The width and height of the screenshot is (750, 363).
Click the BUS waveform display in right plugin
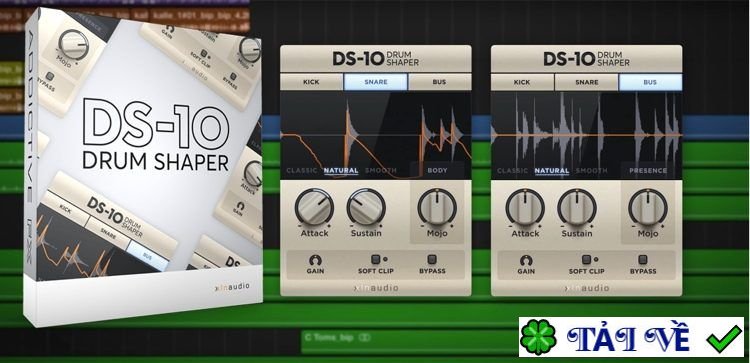click(586, 136)
